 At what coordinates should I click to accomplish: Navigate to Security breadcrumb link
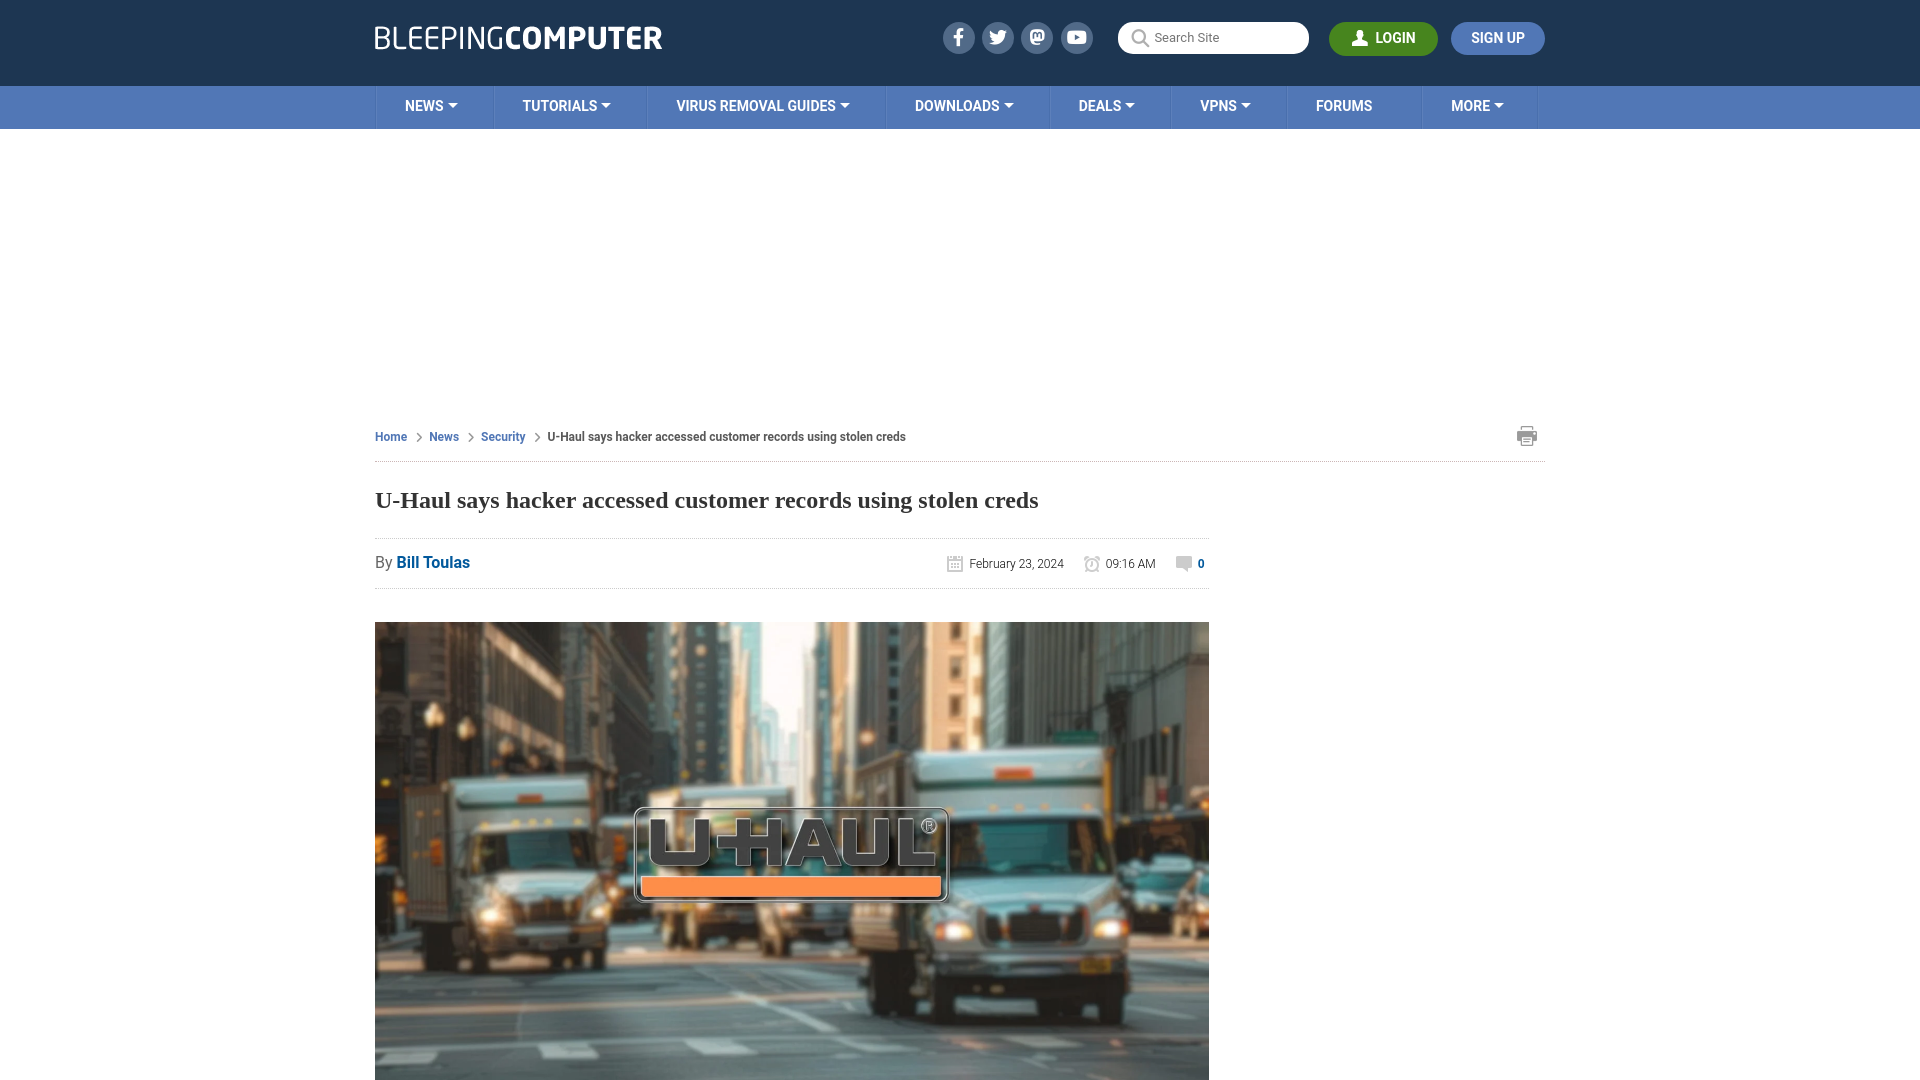coord(502,435)
